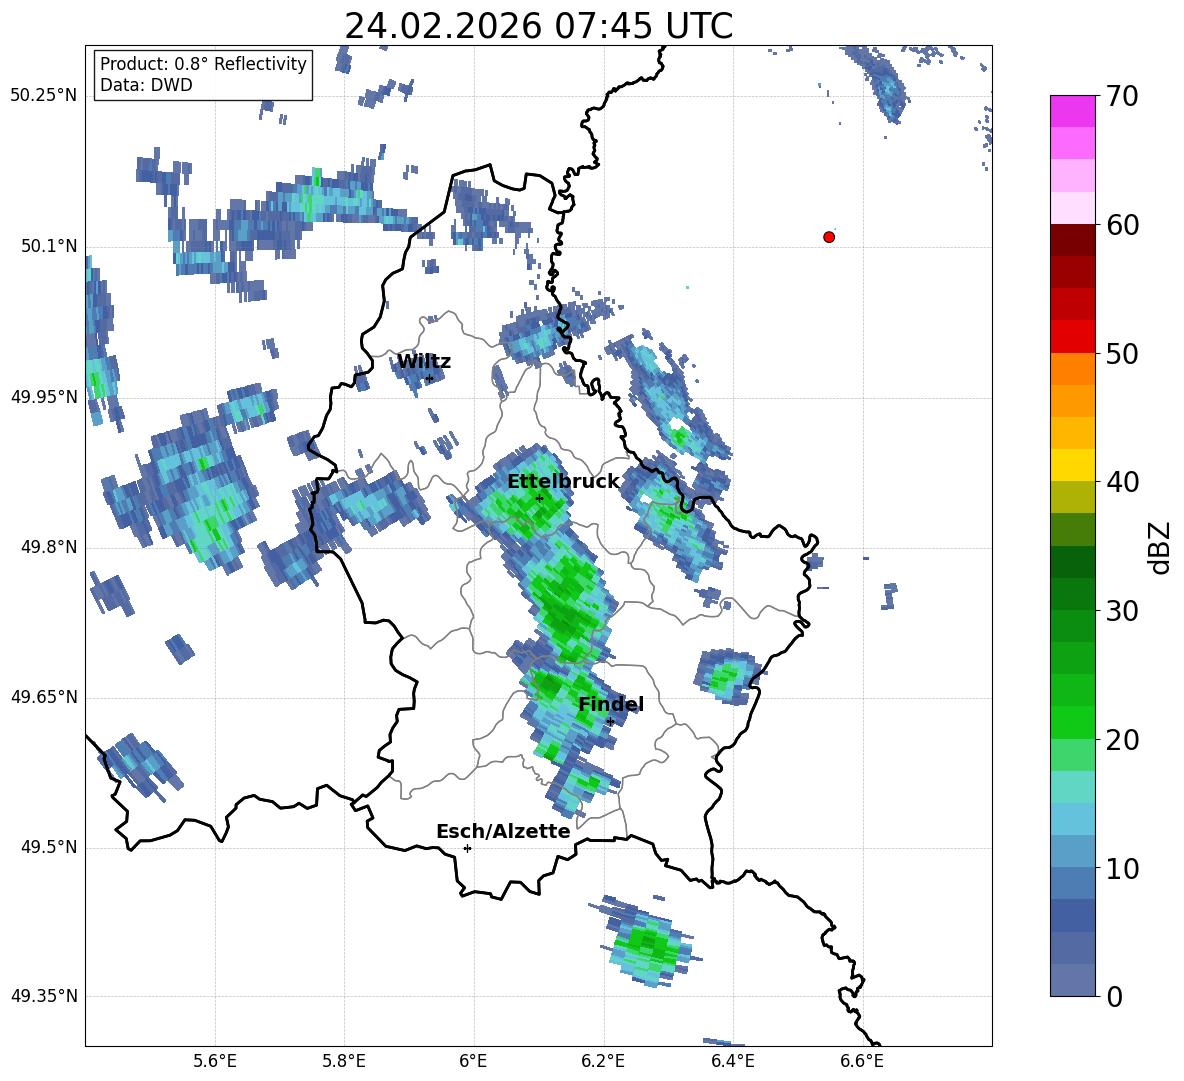Image resolution: width=1184 pixels, height=1081 pixels.
Task: Click the Ettelbruck city label
Action: pyautogui.click(x=563, y=482)
